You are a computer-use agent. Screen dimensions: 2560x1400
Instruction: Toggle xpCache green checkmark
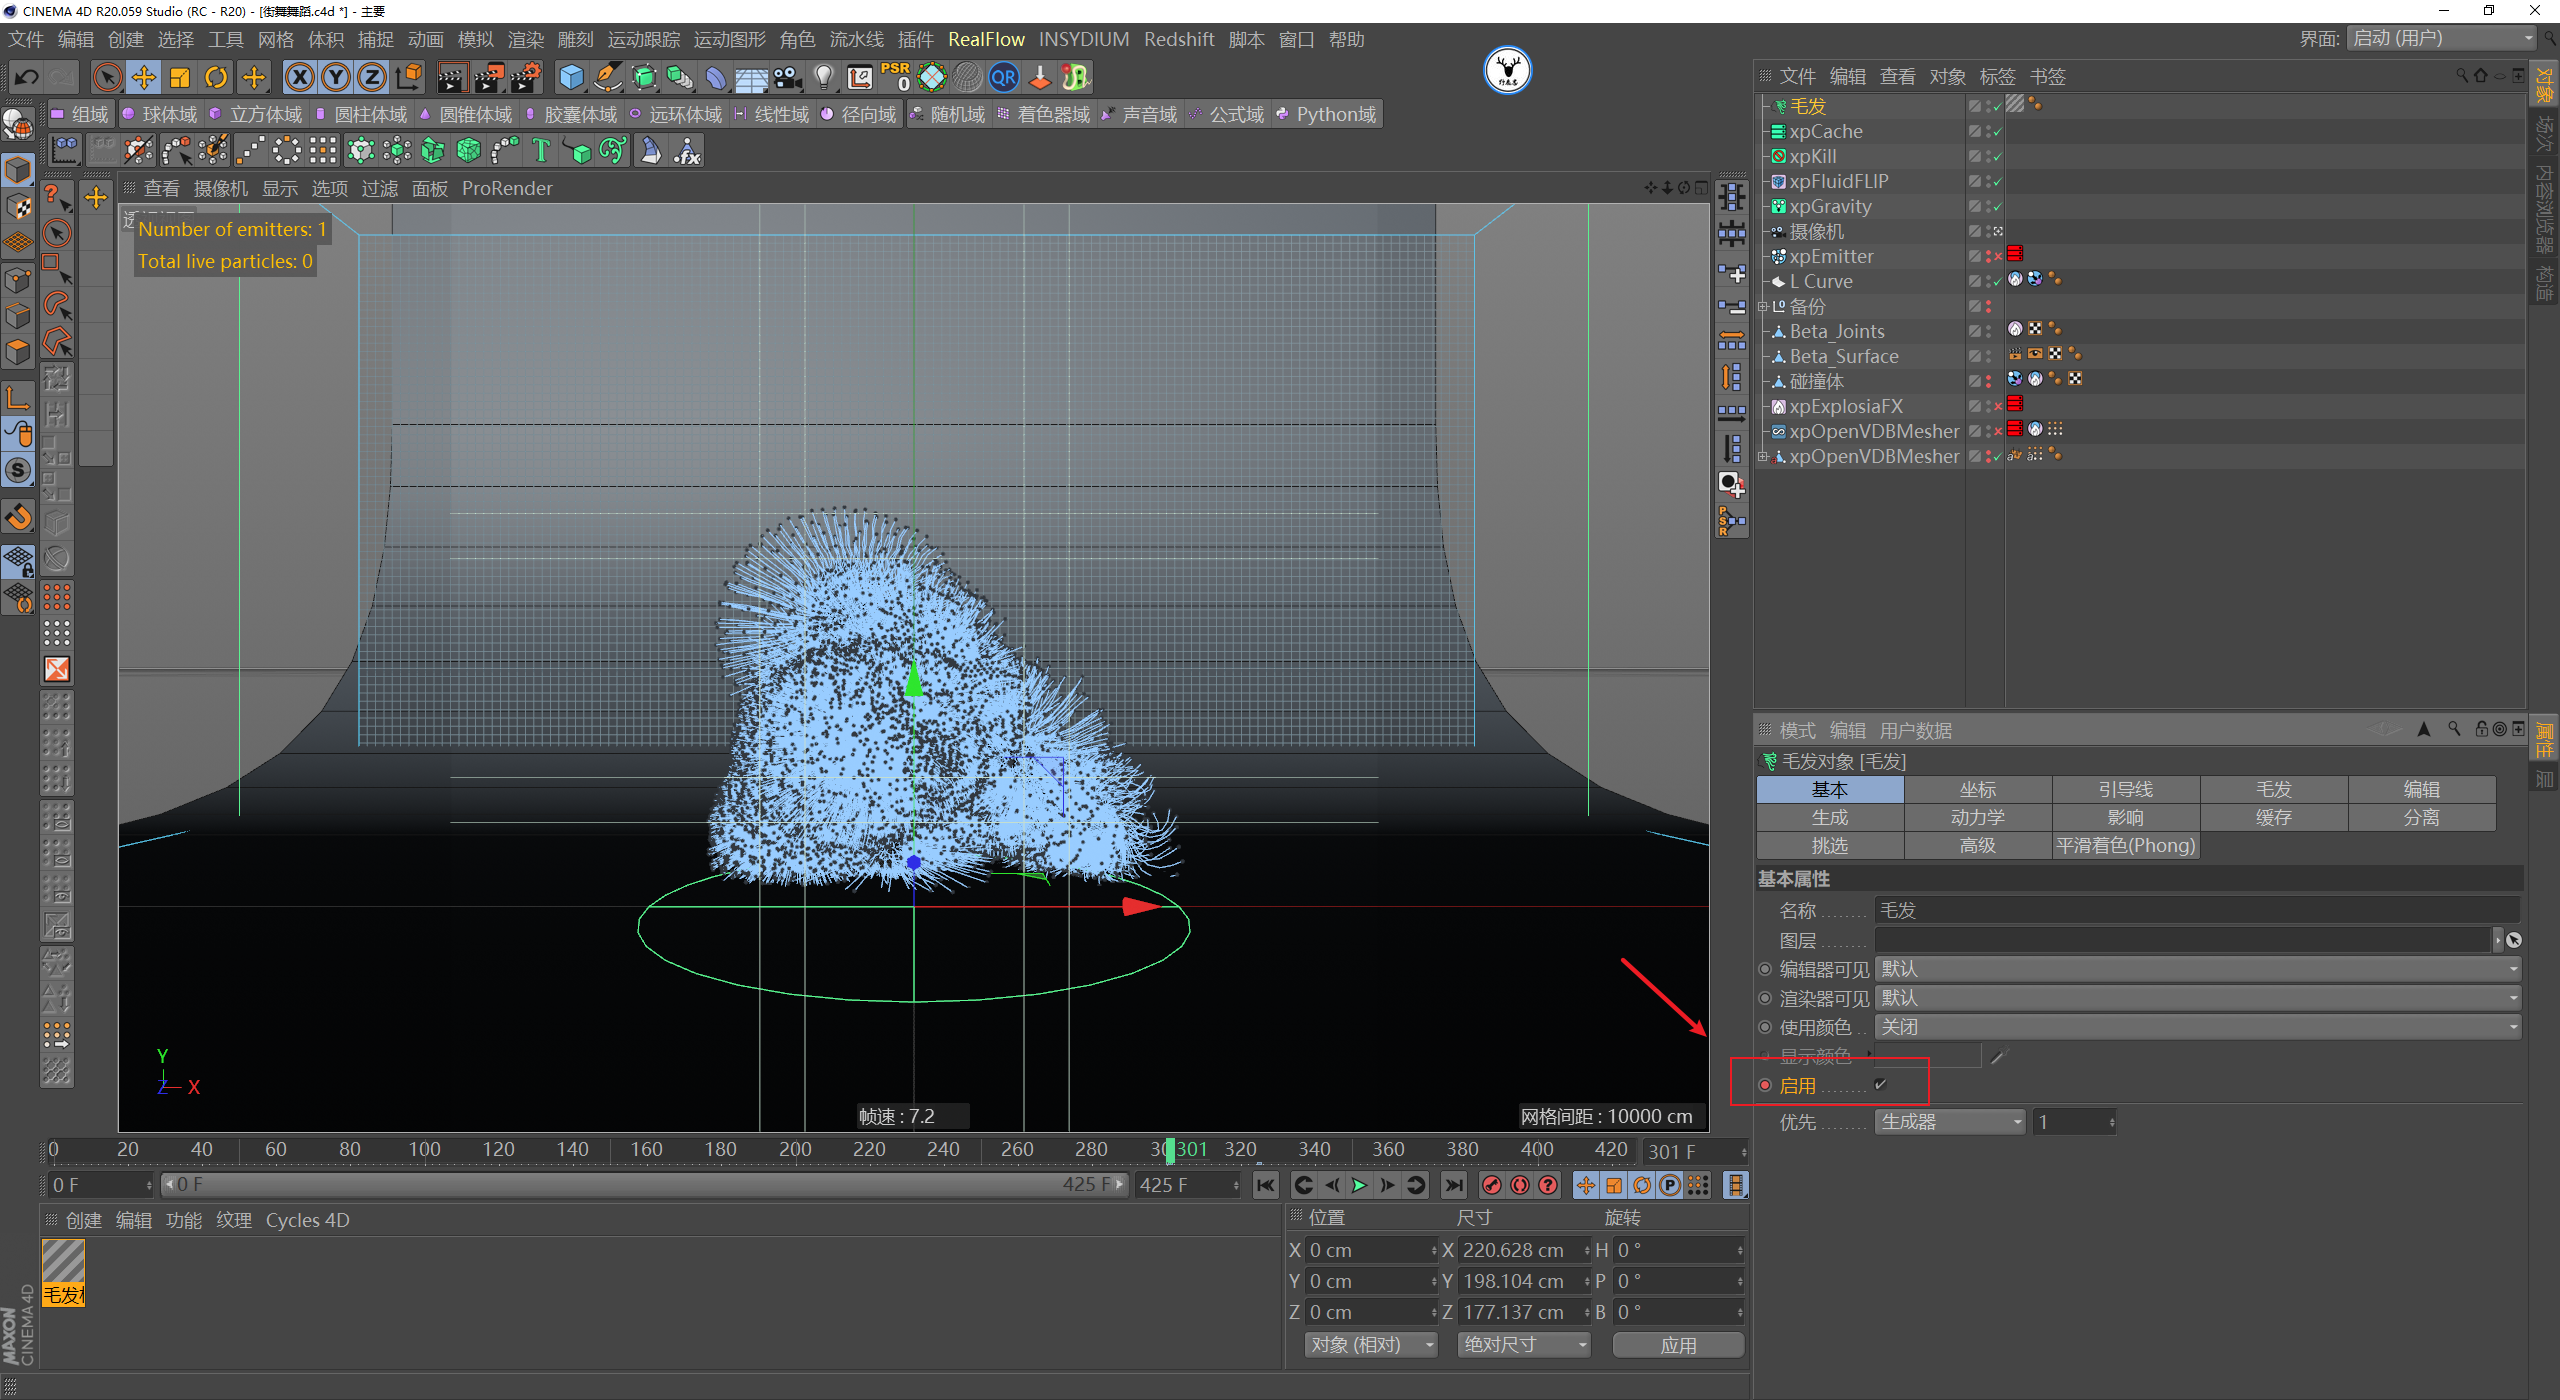(1997, 132)
